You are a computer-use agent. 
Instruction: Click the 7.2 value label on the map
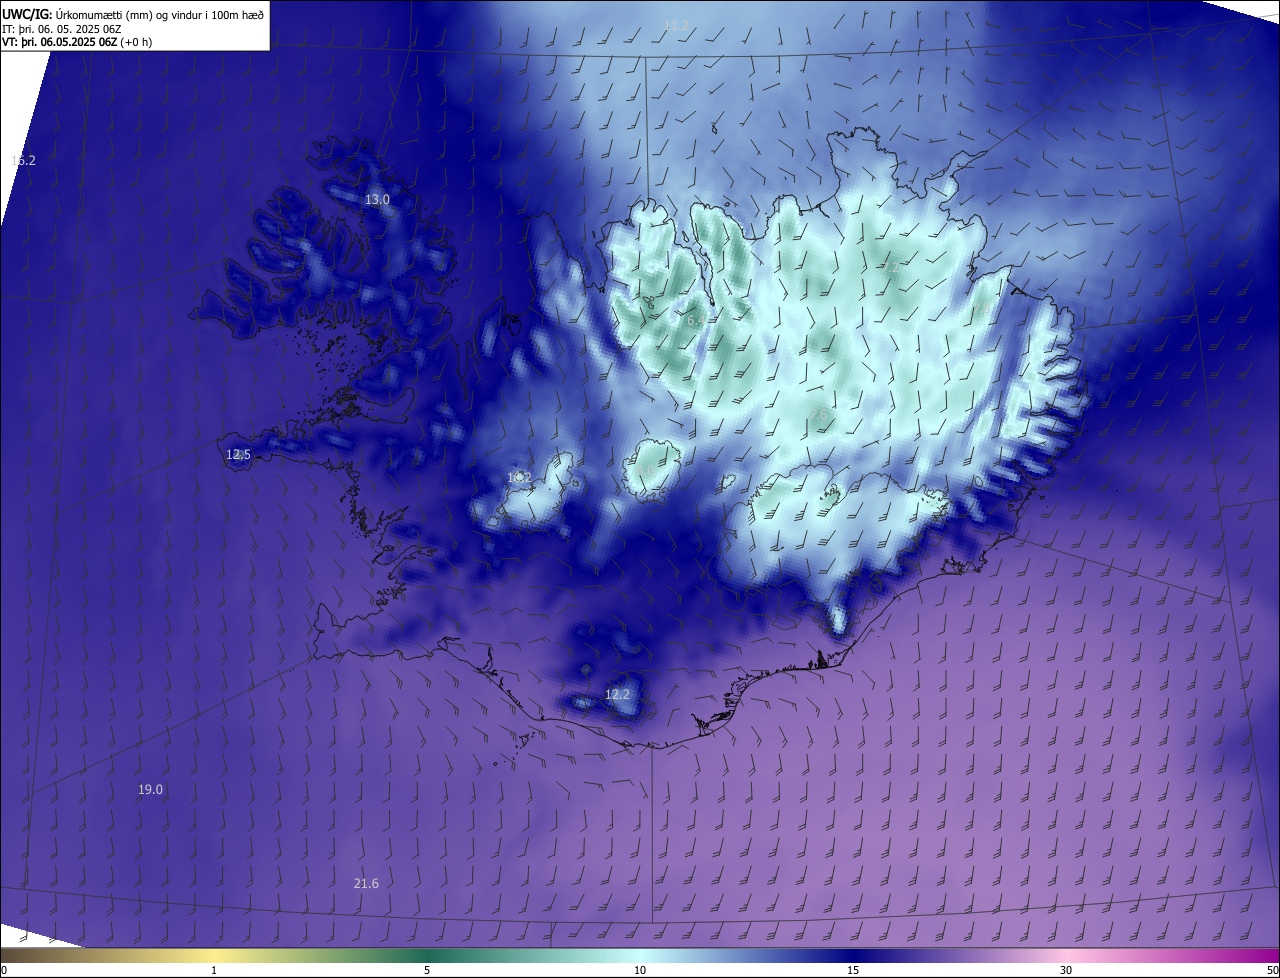point(890,267)
